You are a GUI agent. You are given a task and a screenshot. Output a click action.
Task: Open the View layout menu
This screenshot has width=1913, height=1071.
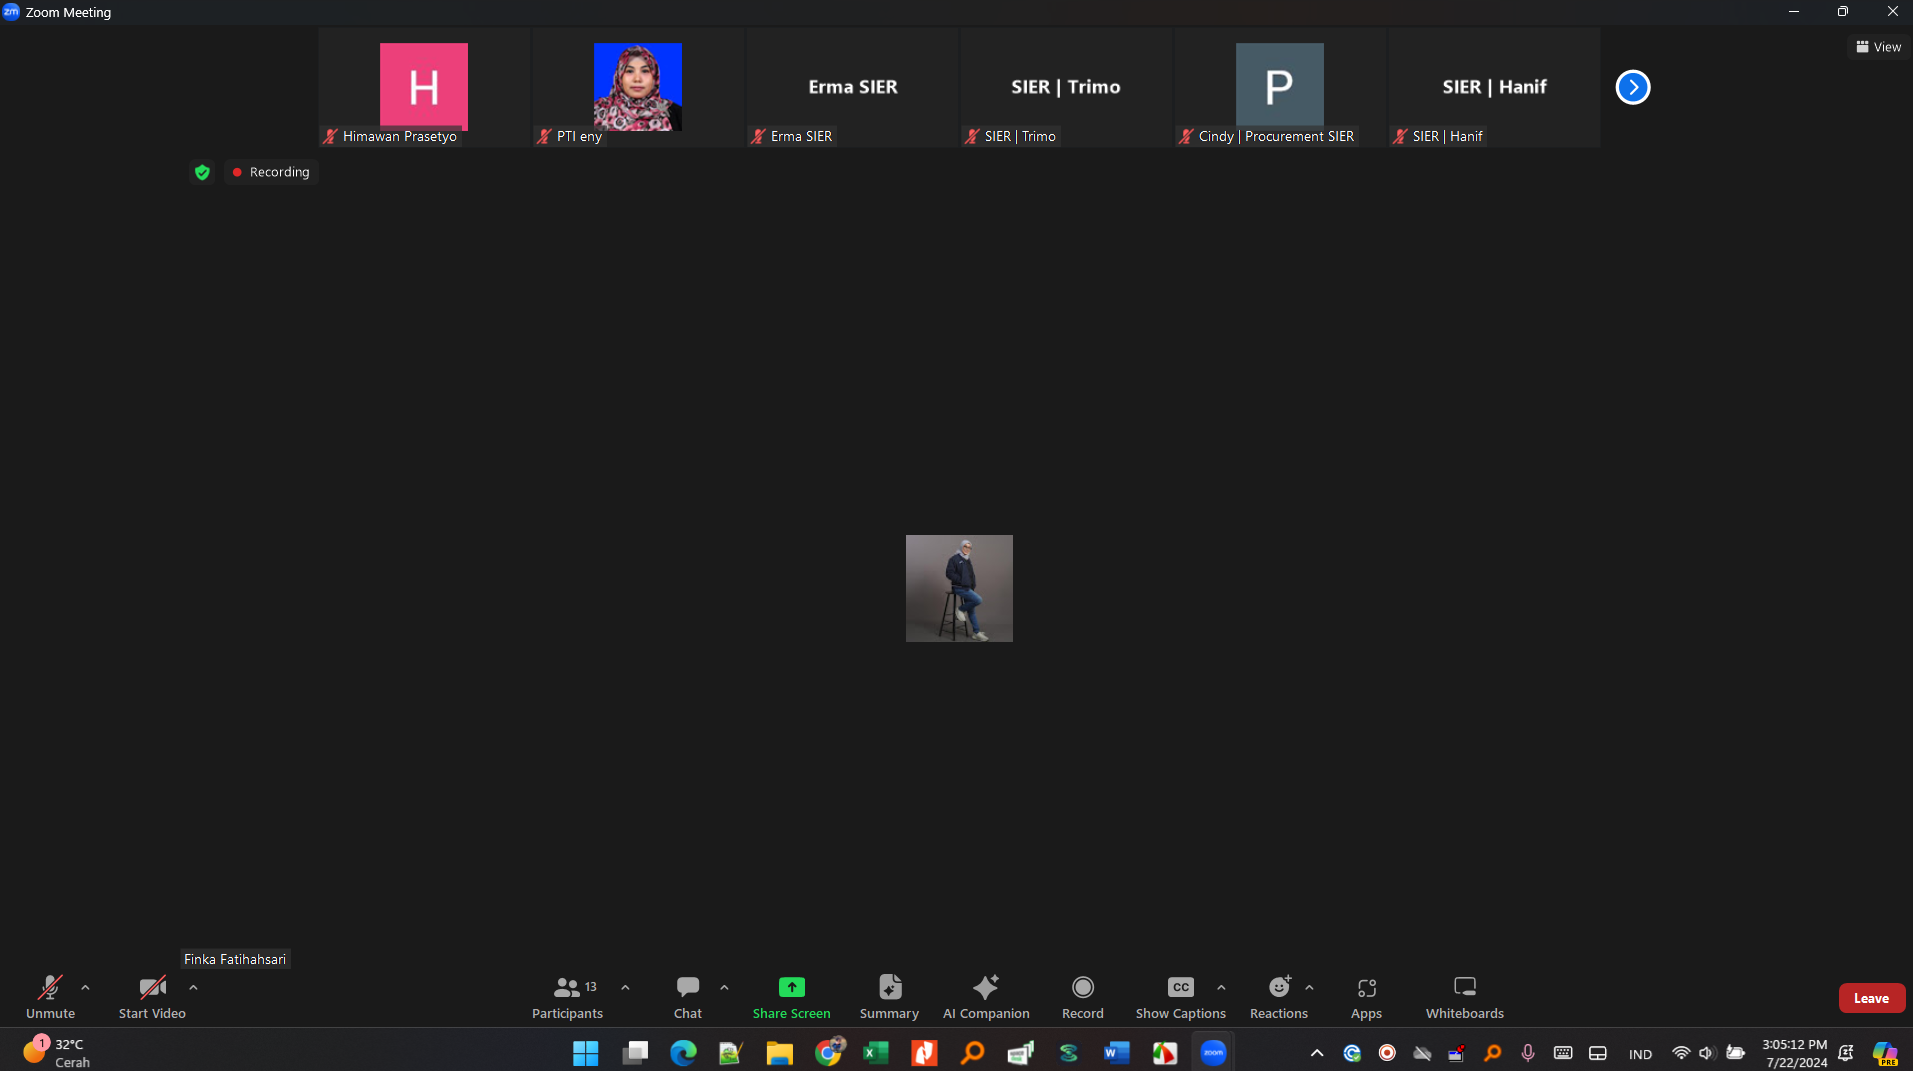pyautogui.click(x=1878, y=47)
